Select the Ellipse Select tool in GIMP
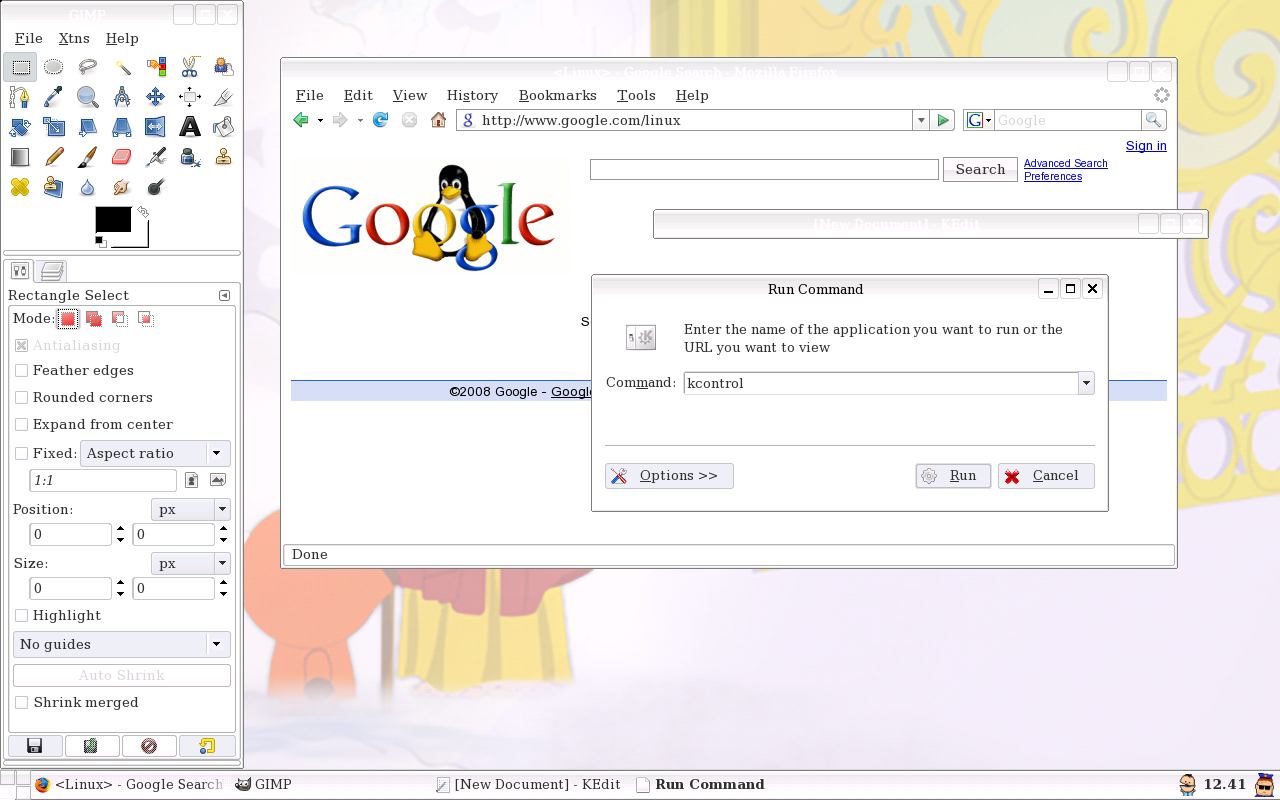This screenshot has height=800, width=1280. click(54, 67)
